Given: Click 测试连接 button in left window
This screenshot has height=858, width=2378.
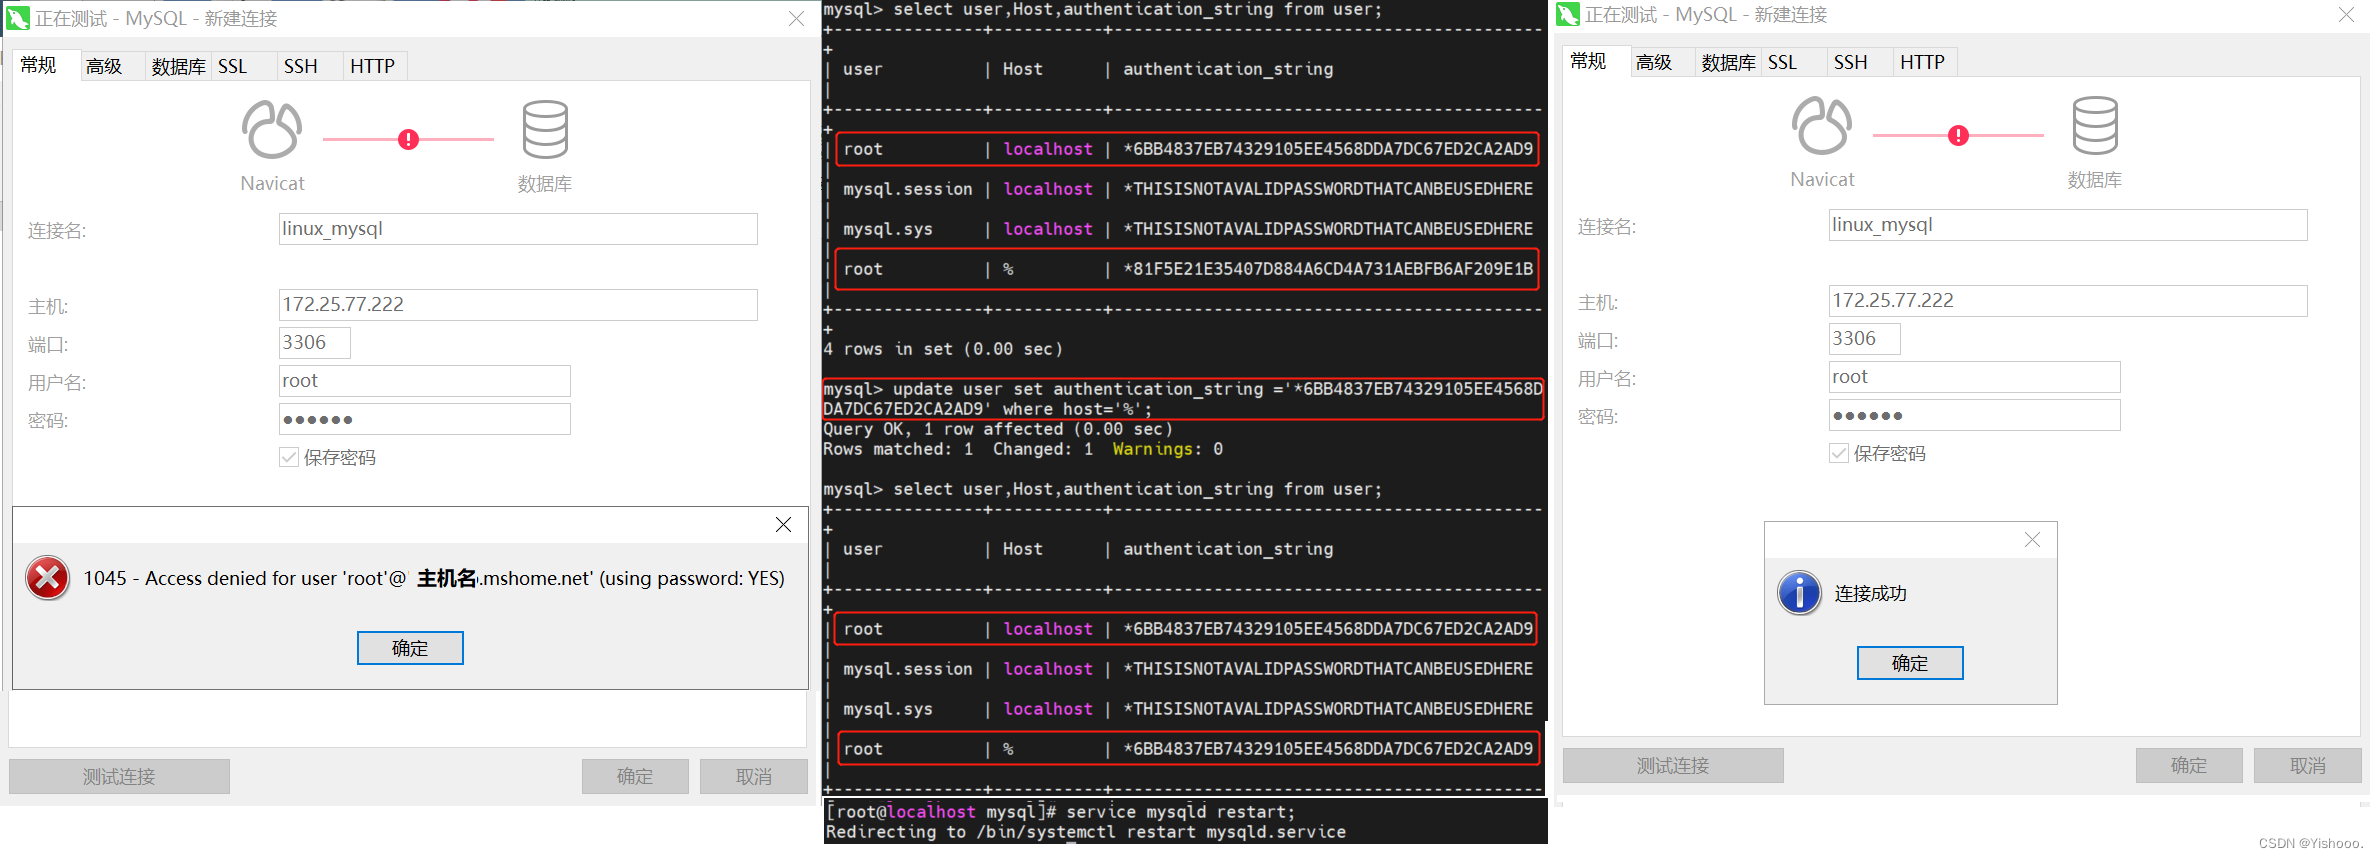Looking at the screenshot, I should [119, 776].
